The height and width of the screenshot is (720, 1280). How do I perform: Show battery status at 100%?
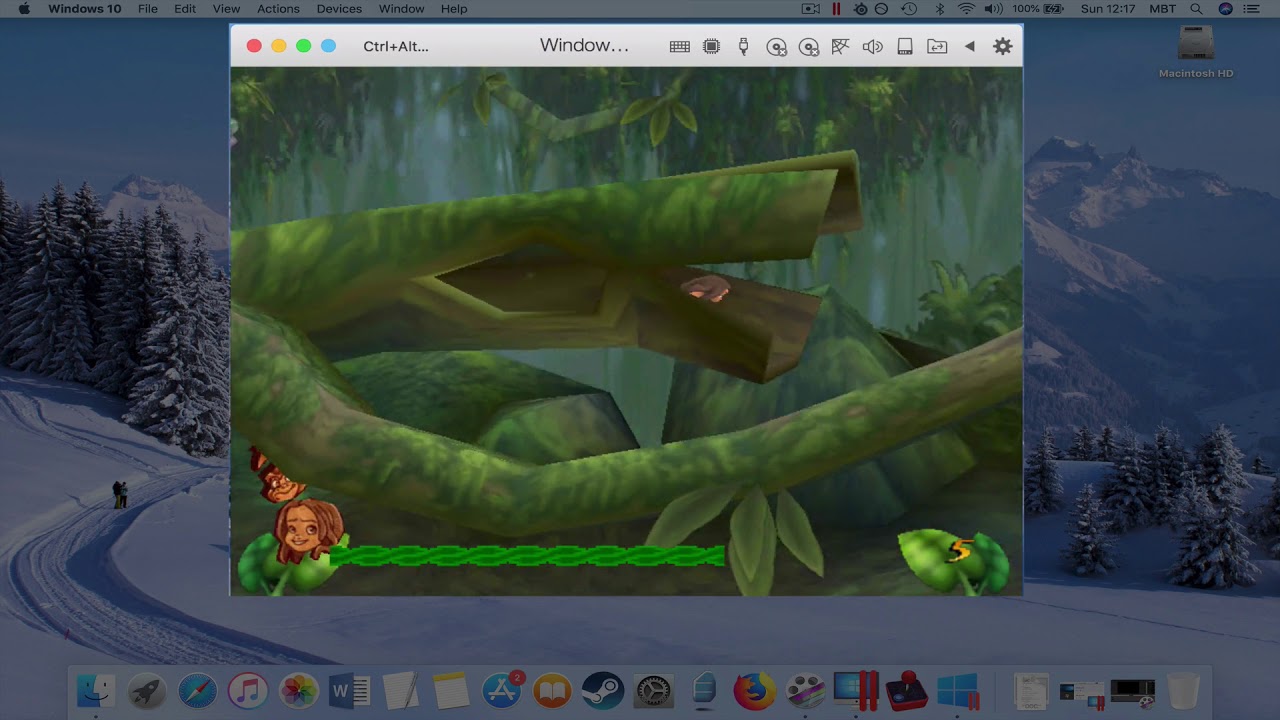(1038, 9)
